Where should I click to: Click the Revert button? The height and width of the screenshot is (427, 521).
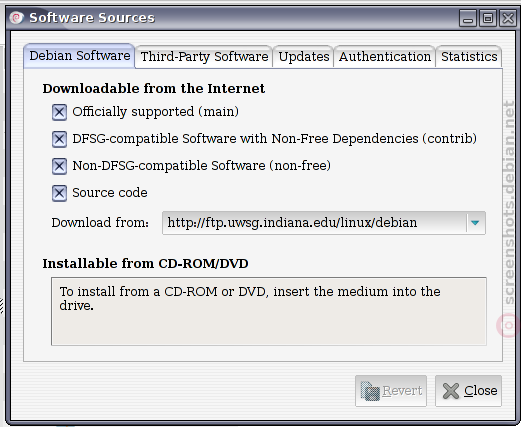[x=391, y=391]
